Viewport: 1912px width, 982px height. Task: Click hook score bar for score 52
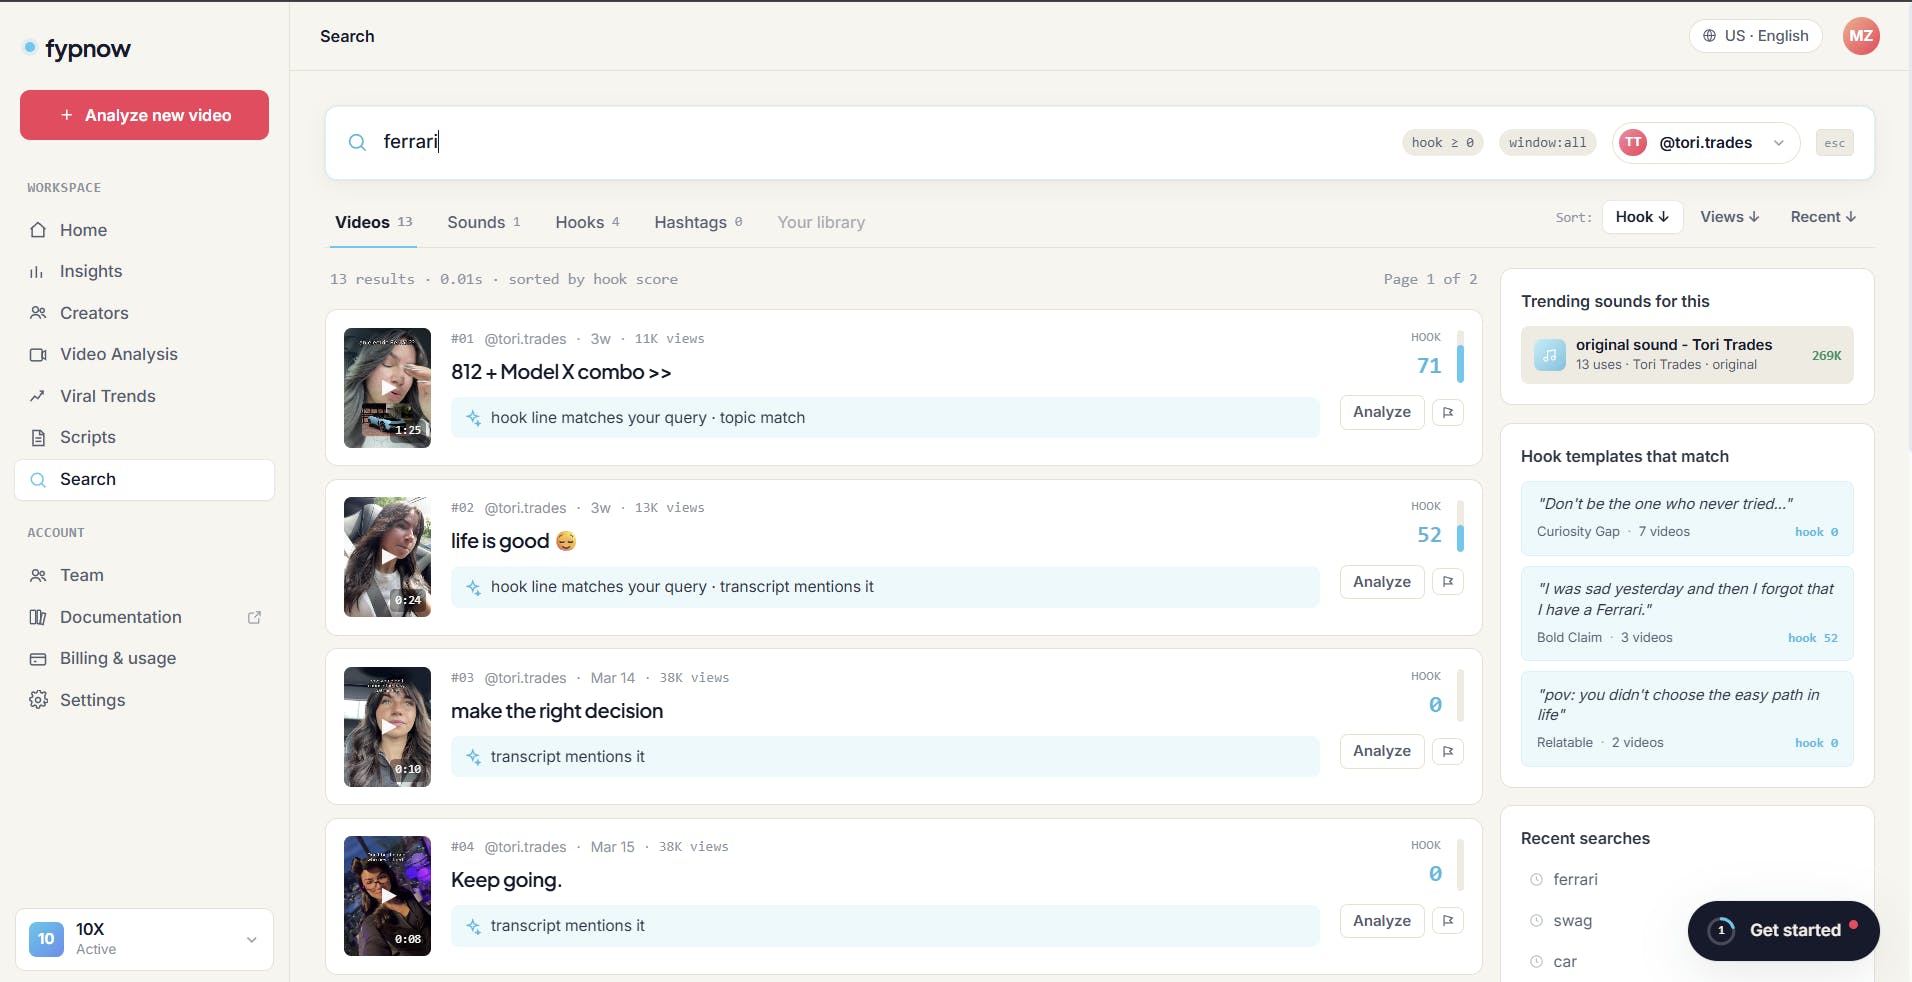pos(1460,526)
